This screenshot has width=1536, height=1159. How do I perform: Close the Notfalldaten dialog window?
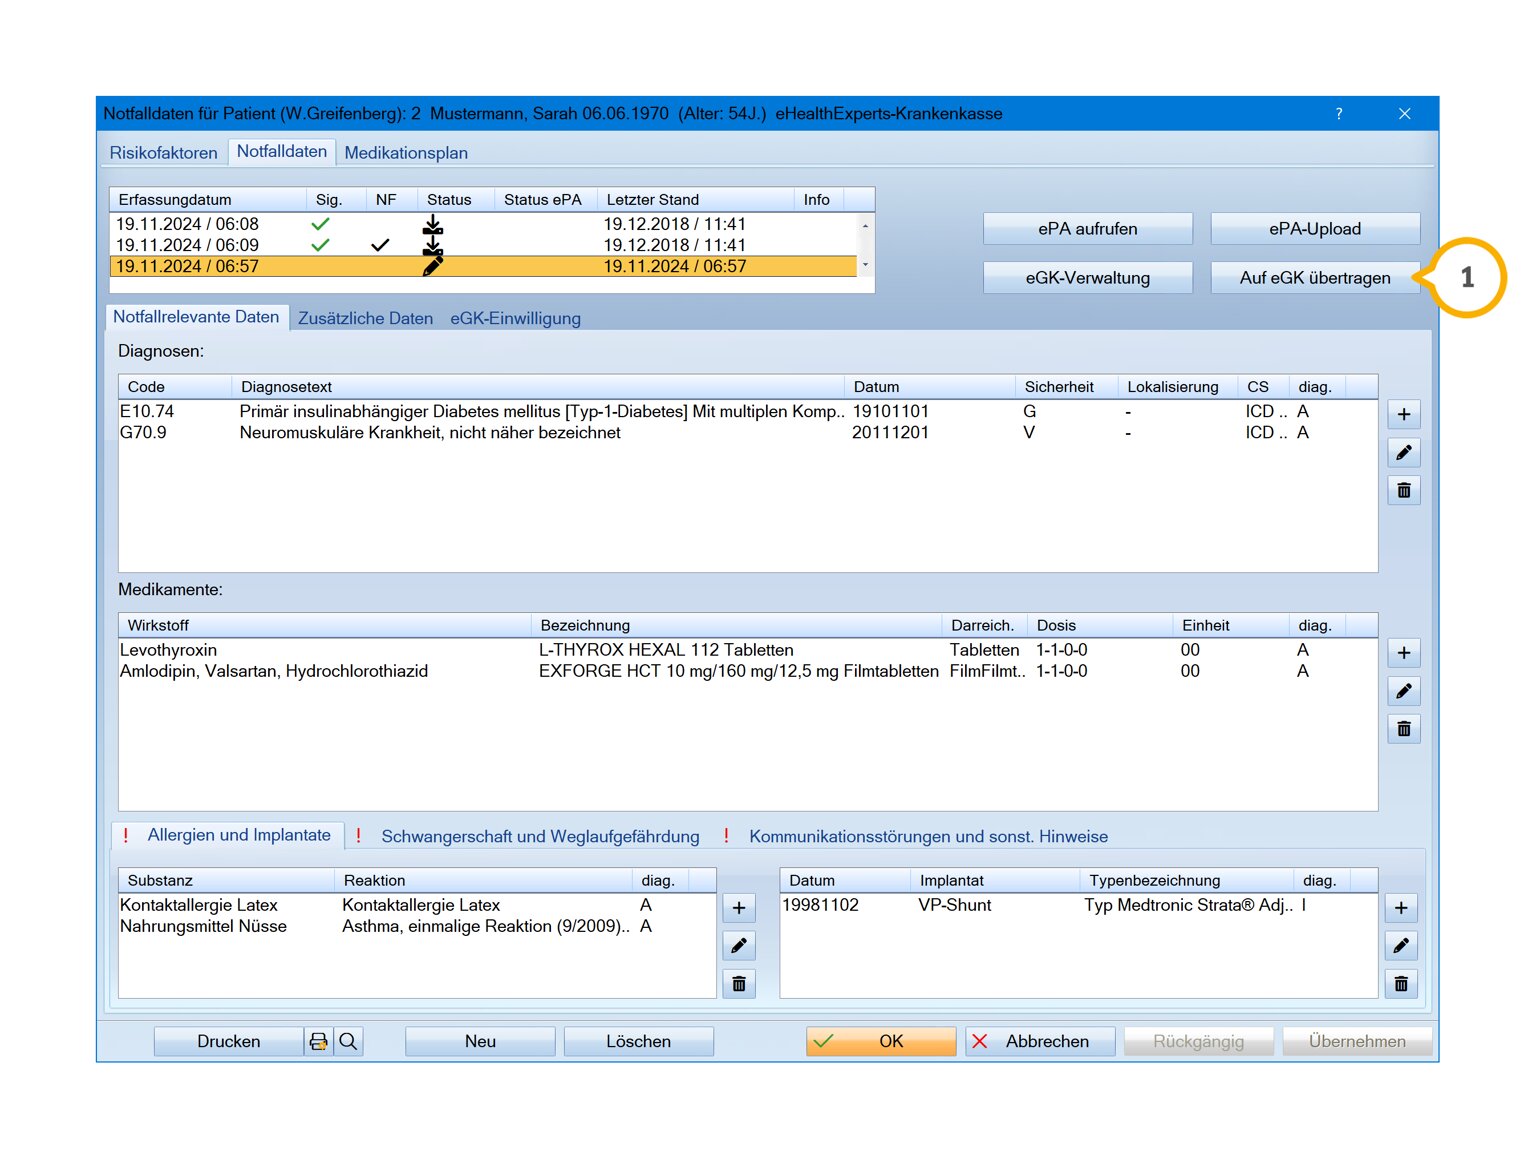click(x=1405, y=114)
